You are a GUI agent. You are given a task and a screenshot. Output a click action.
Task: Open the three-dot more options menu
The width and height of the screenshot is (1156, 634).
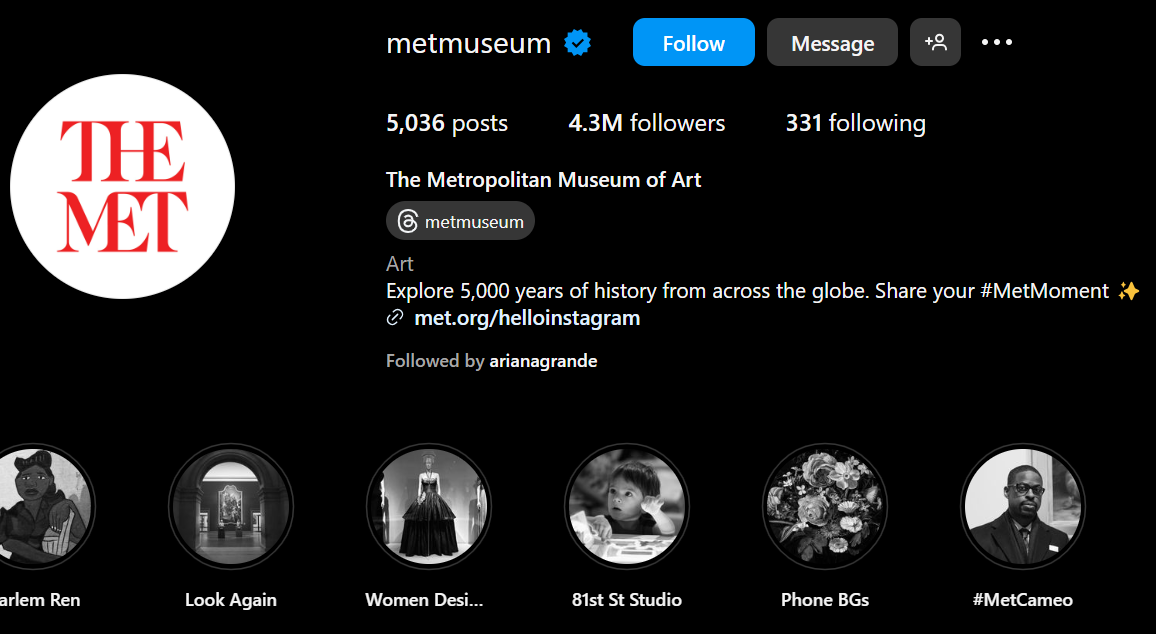tap(997, 42)
